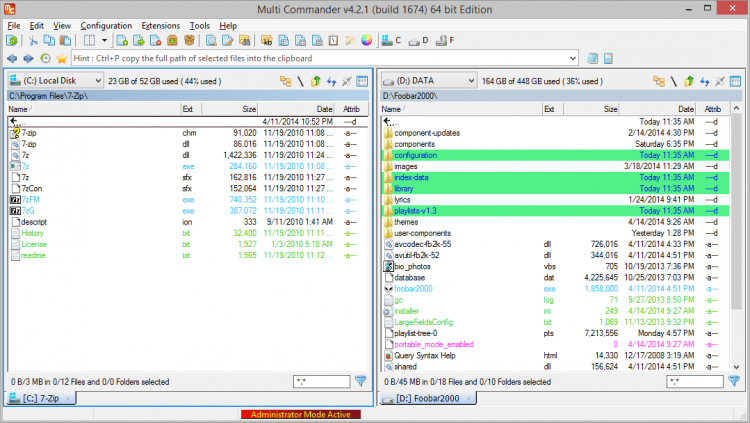
Task: Click go to root backslash in left panel
Action: tap(300, 81)
